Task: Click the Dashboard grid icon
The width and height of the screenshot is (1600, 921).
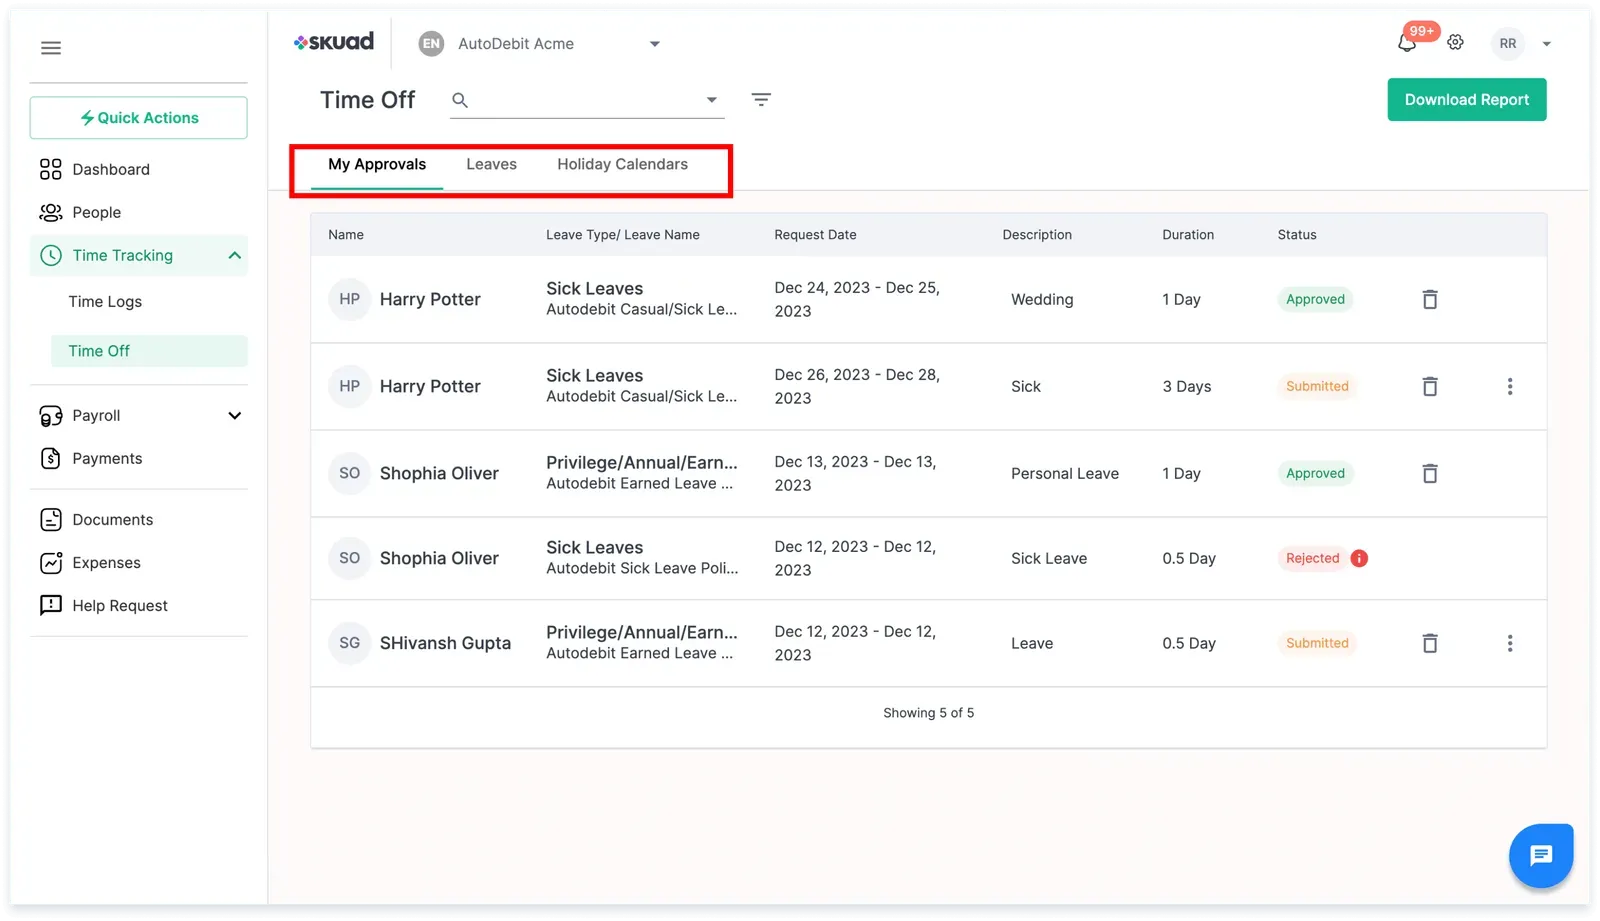Action: [51, 169]
